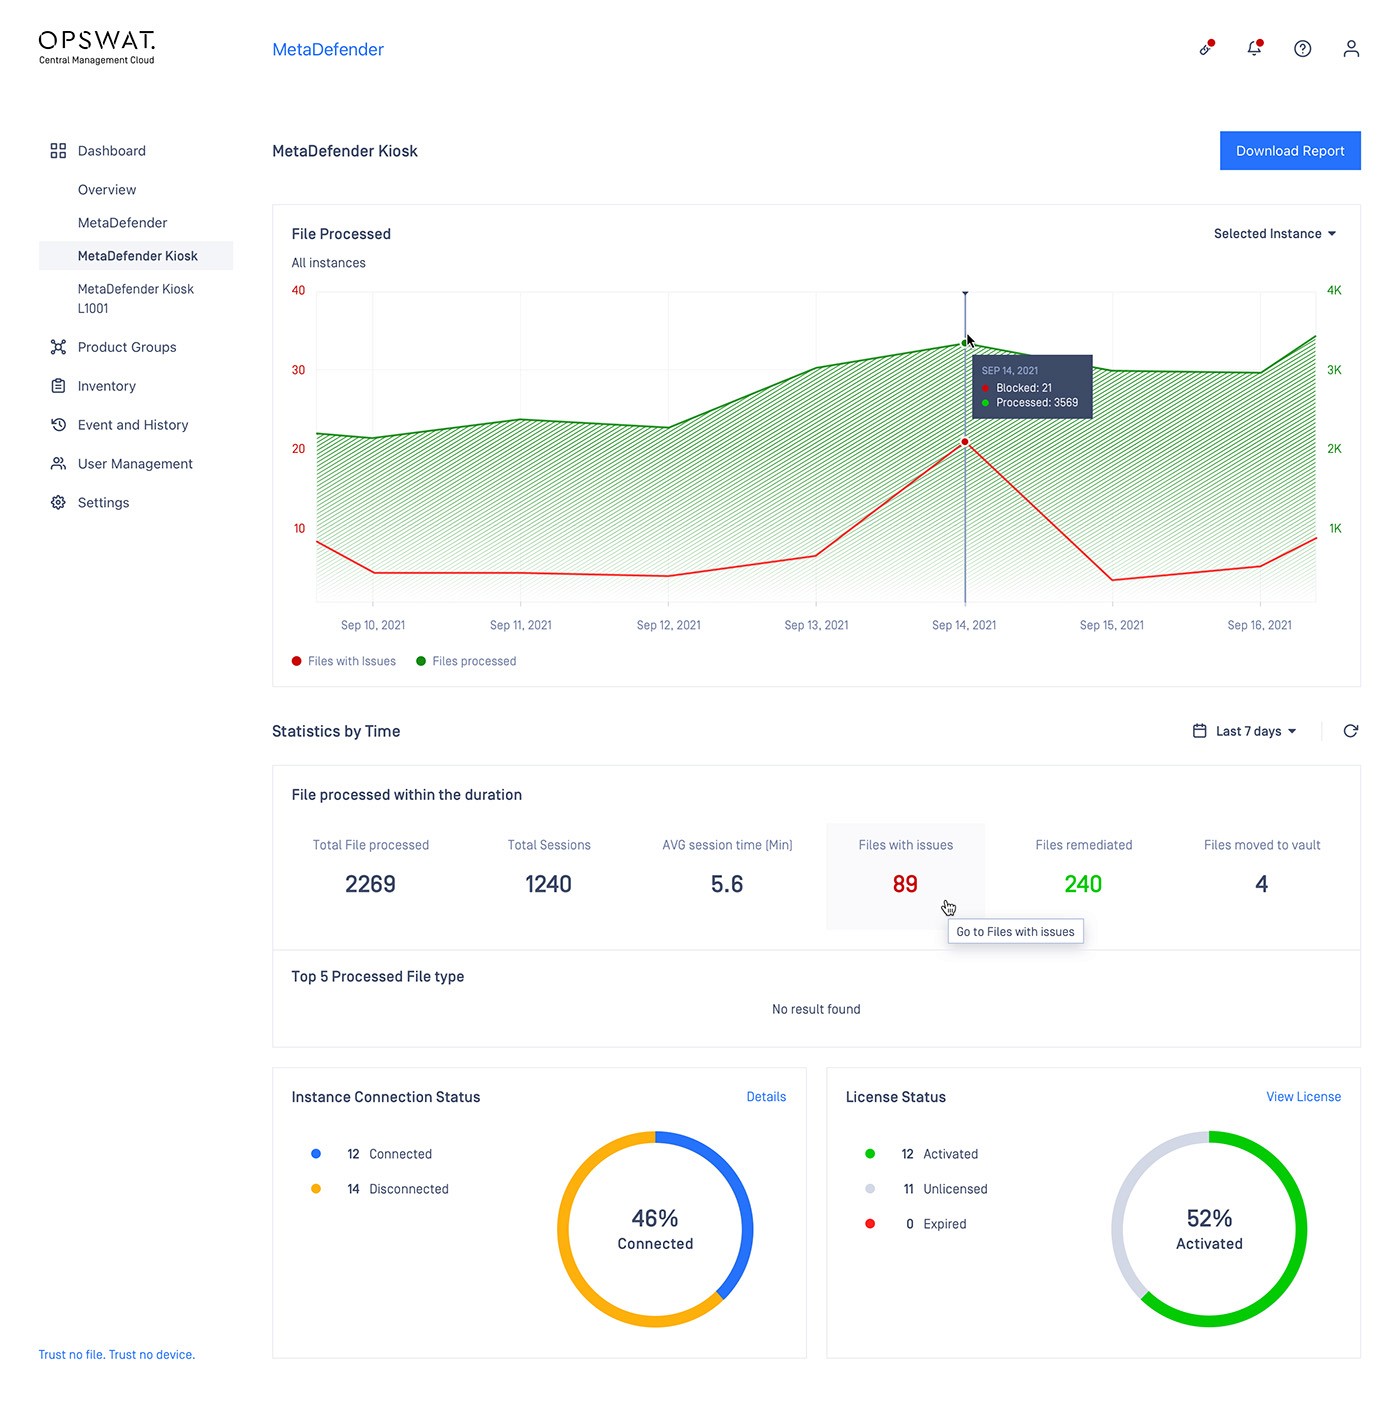Open the user profile icon
Screen dimensions: 1400x1417
(x=1351, y=49)
